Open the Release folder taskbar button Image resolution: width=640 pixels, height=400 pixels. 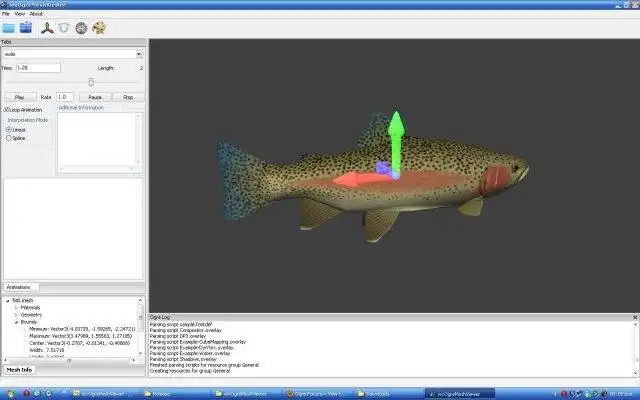(176, 394)
